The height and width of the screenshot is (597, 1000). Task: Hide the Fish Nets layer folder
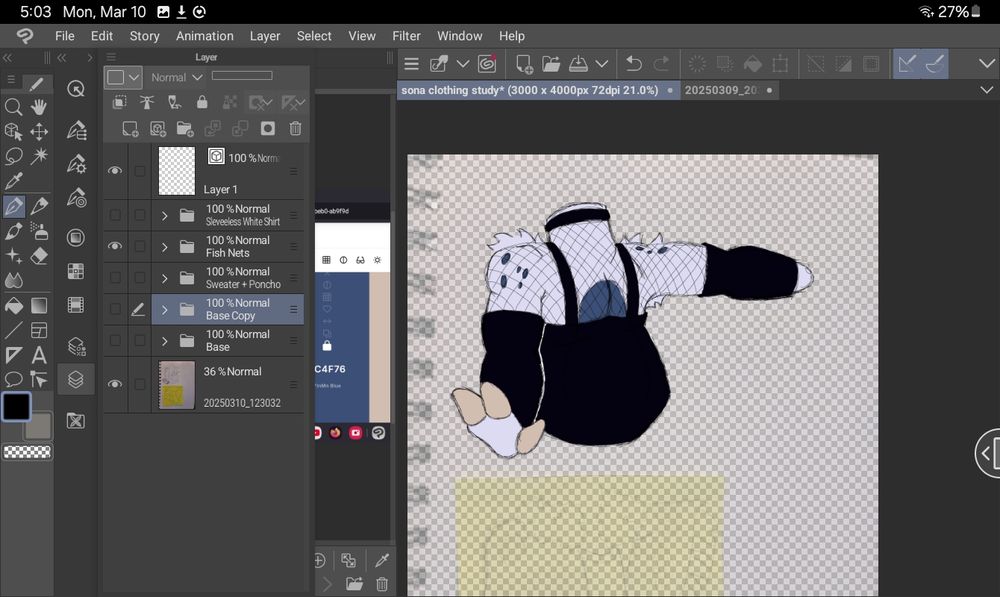coord(115,246)
